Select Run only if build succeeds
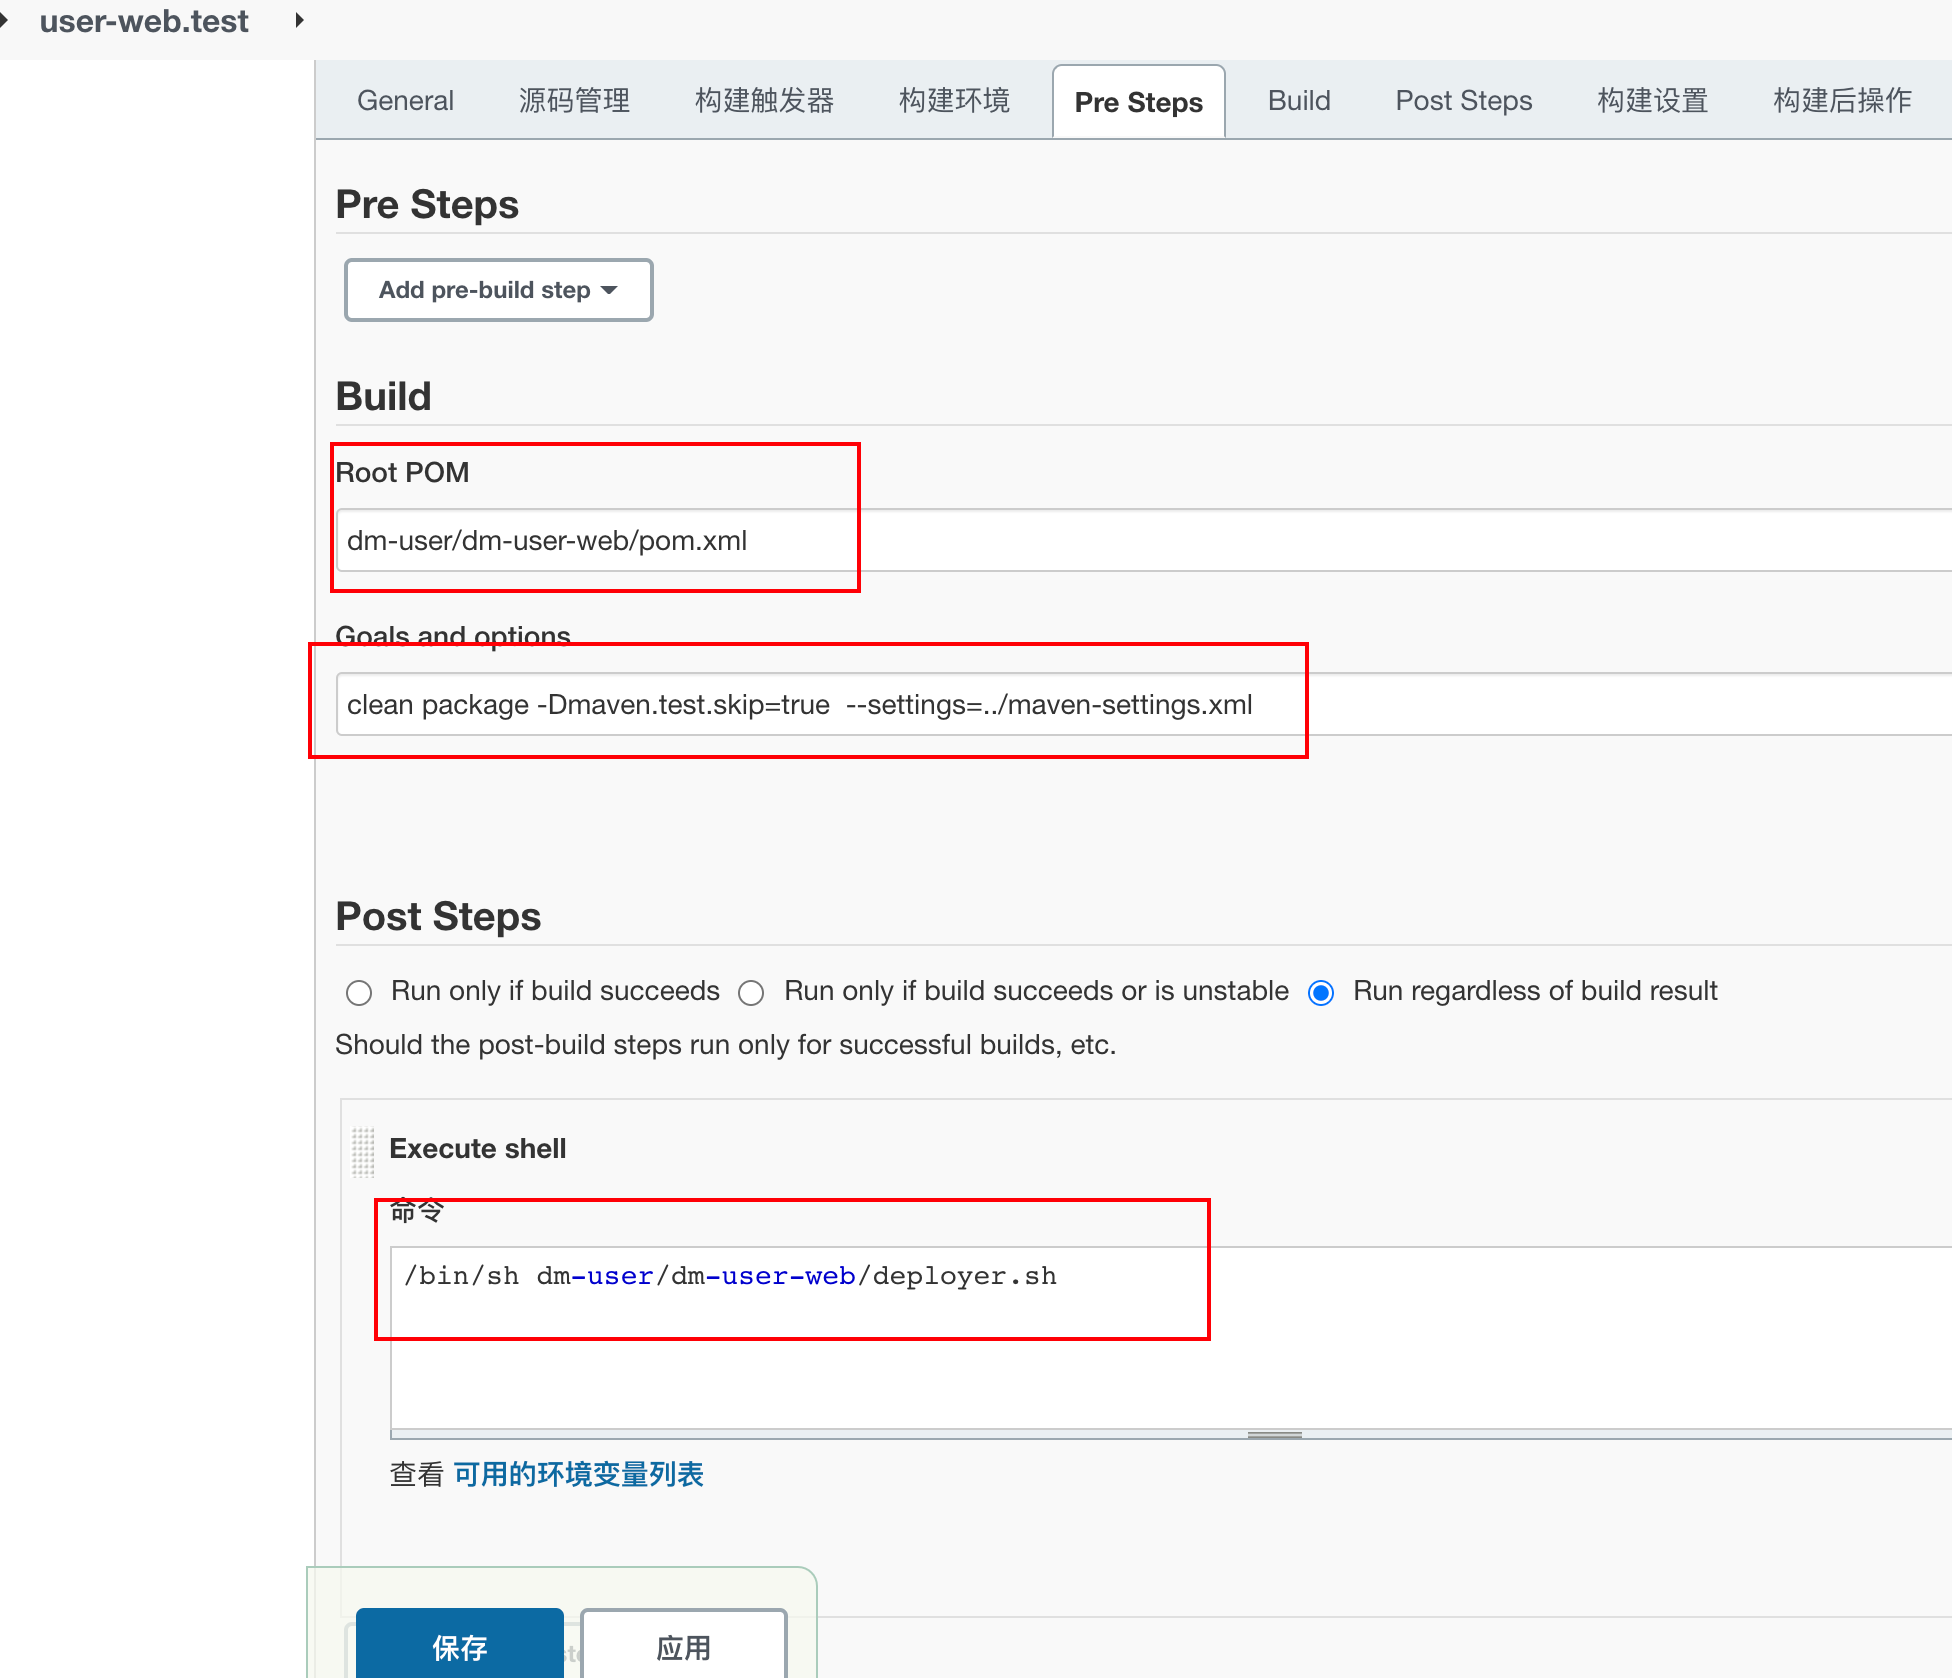Viewport: 1952px width, 1678px height. pos(359,993)
